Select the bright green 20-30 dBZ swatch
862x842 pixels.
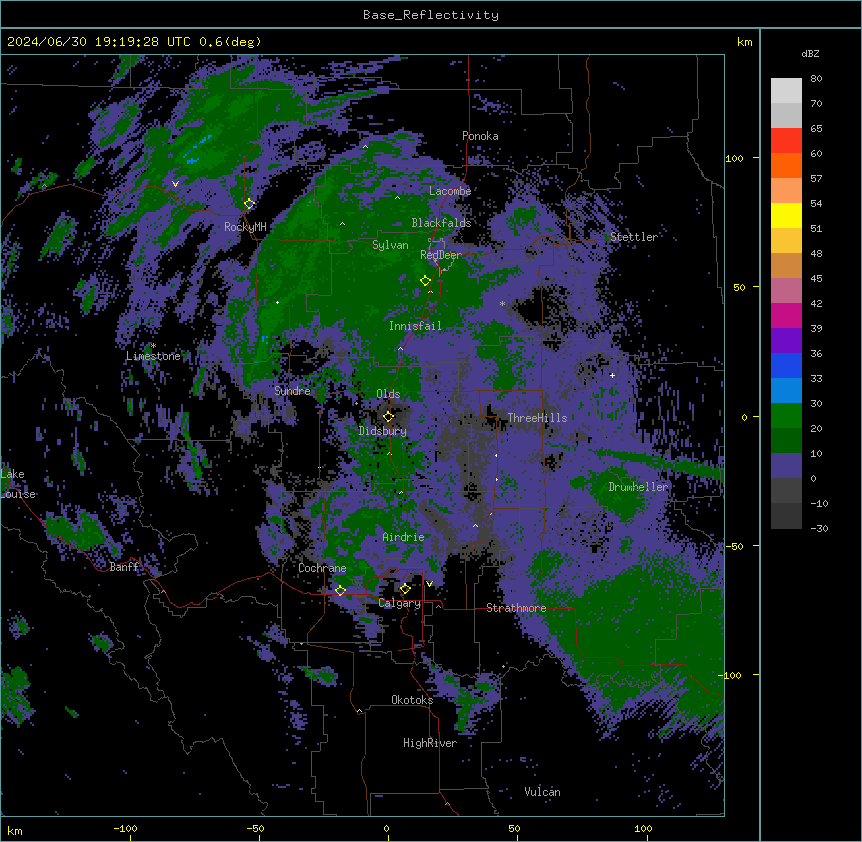tap(786, 416)
